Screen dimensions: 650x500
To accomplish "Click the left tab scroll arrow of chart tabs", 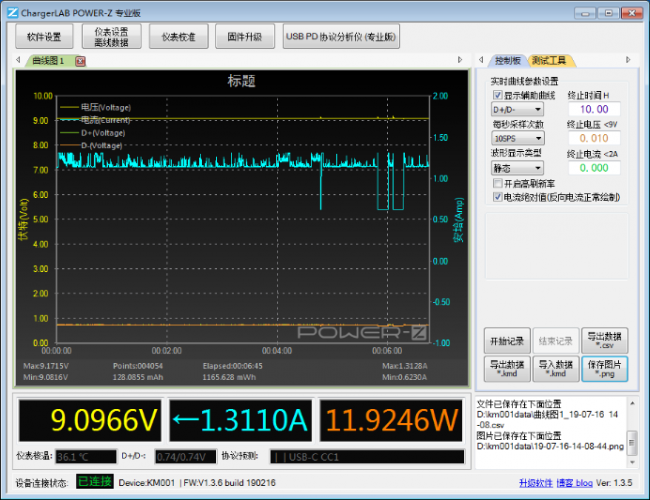I will [x=18, y=60].
